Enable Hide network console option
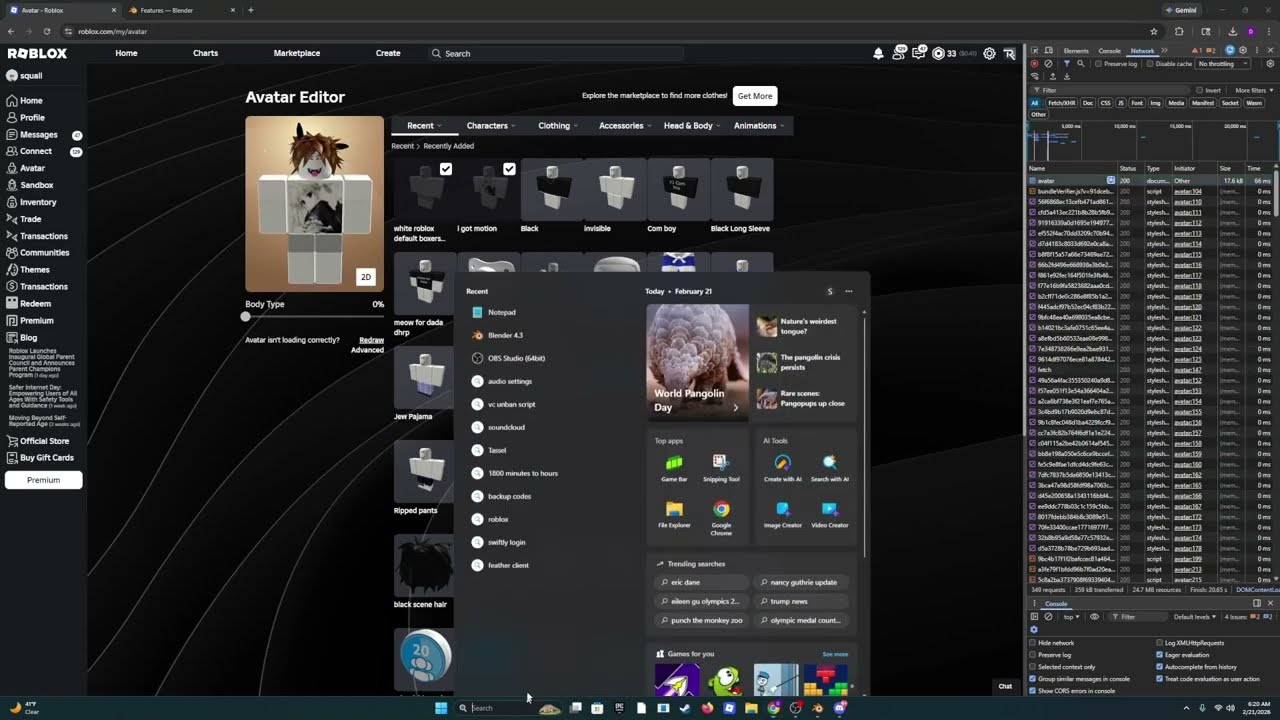The width and height of the screenshot is (1280, 720). pyautogui.click(x=1033, y=643)
